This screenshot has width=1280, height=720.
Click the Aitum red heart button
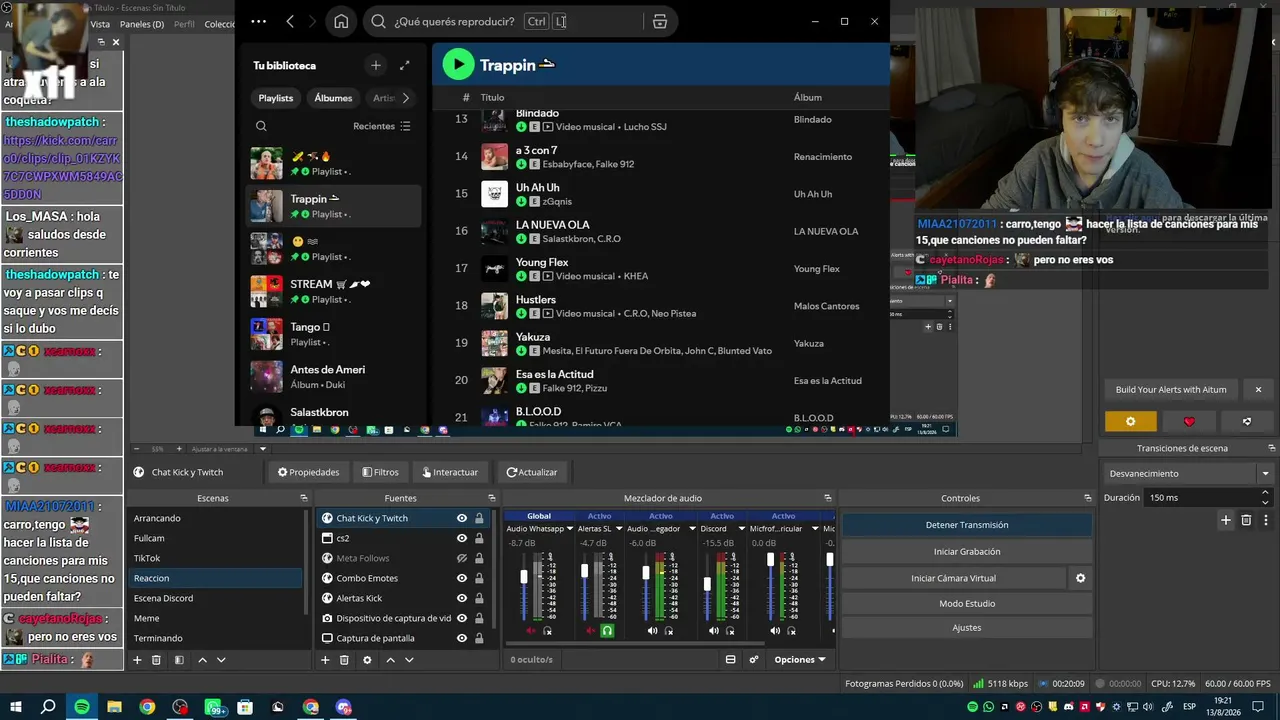(1189, 422)
